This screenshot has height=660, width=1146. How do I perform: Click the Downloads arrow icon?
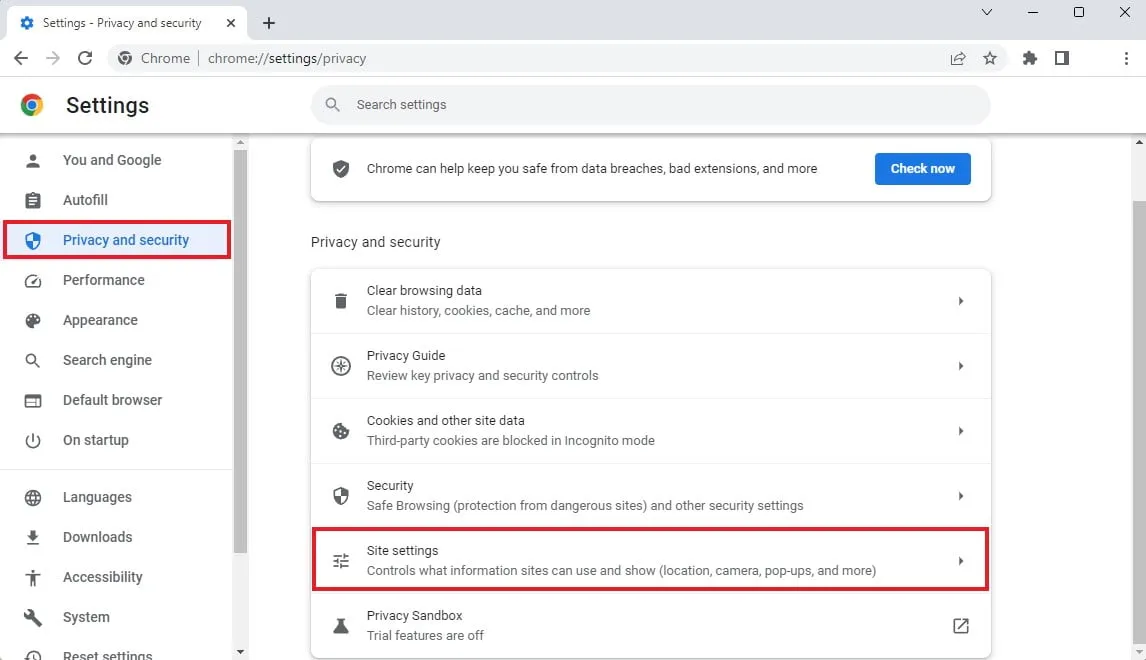click(x=33, y=537)
